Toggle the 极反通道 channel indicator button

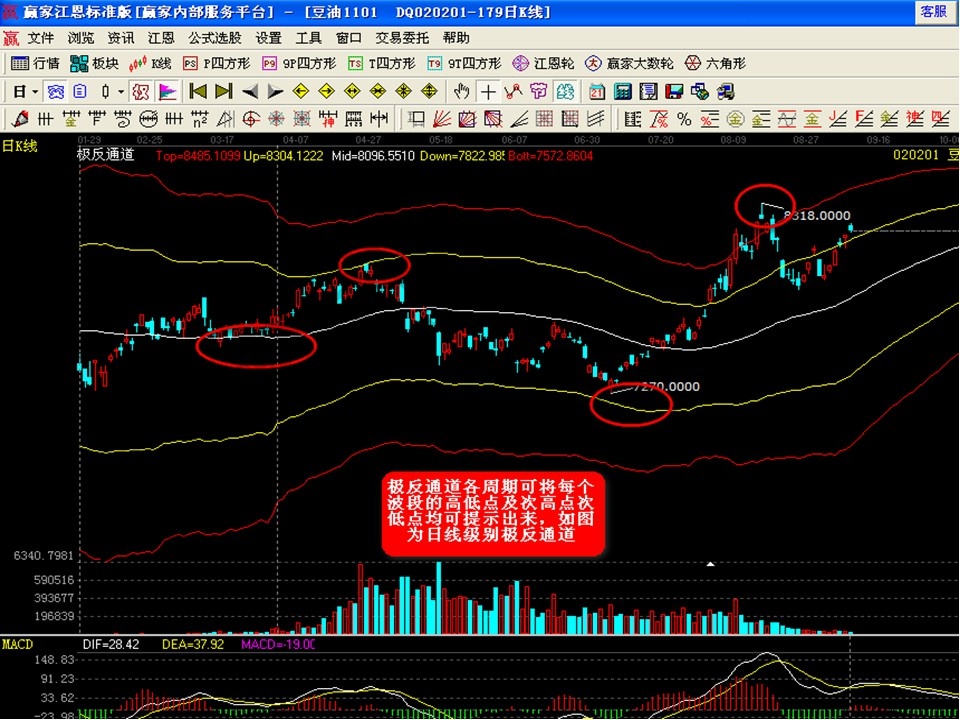coord(140,92)
